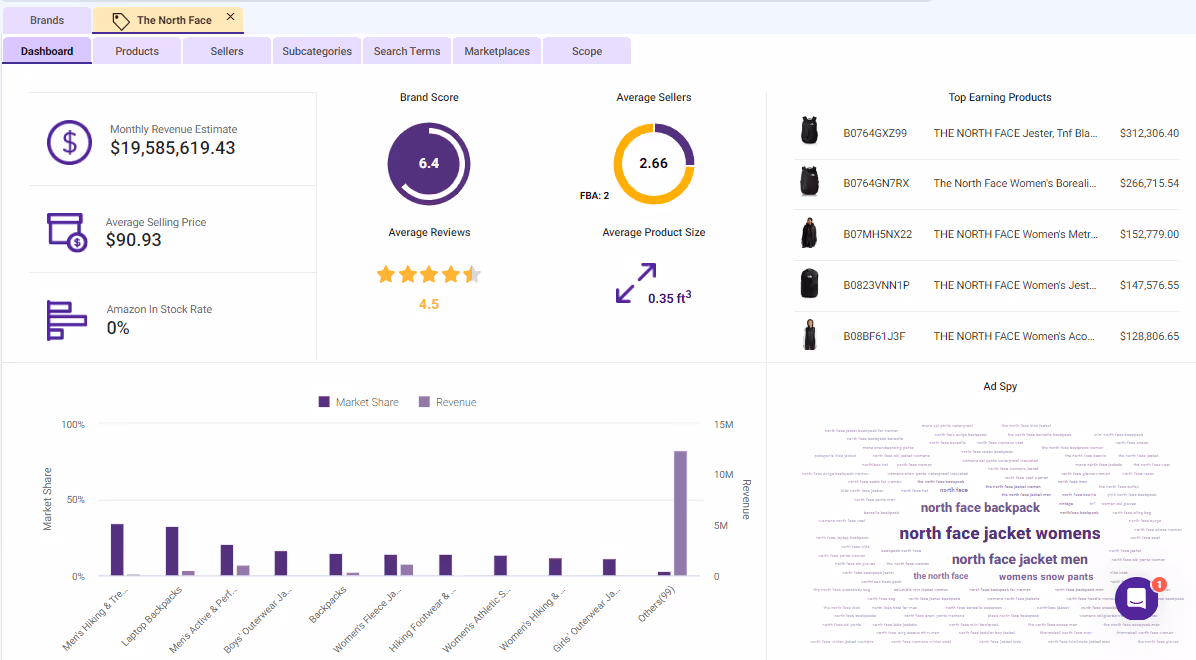The width and height of the screenshot is (1196, 660).
Task: Click ASIN B08BF61J3F
Action: (874, 336)
